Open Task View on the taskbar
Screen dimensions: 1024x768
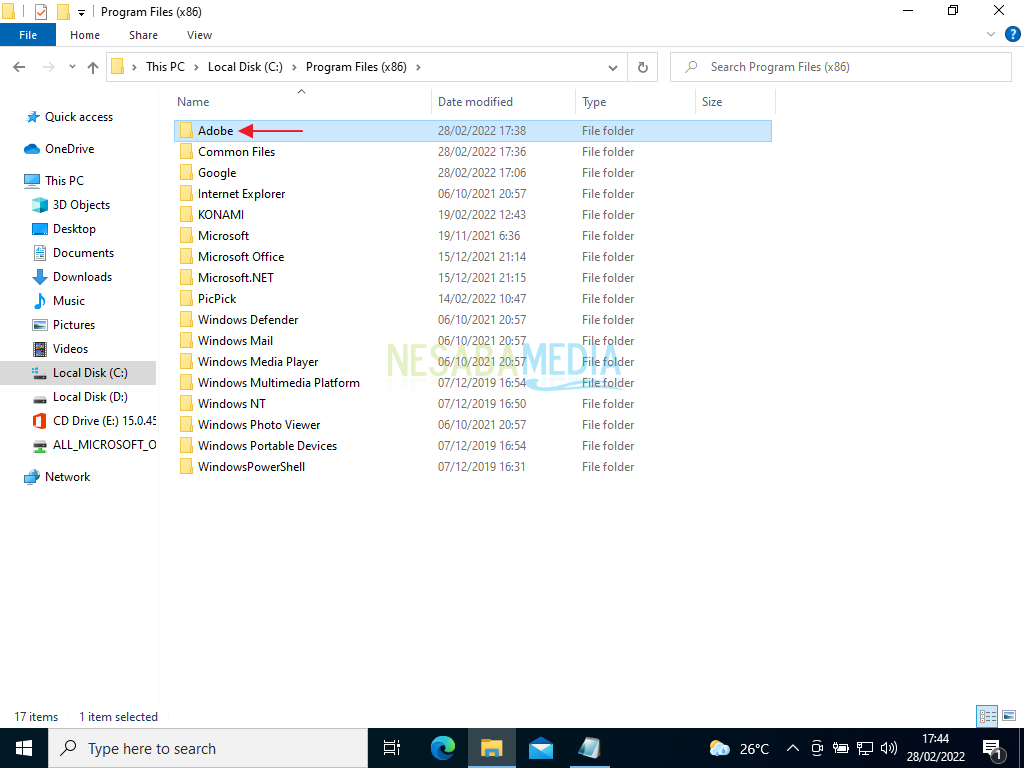point(391,747)
